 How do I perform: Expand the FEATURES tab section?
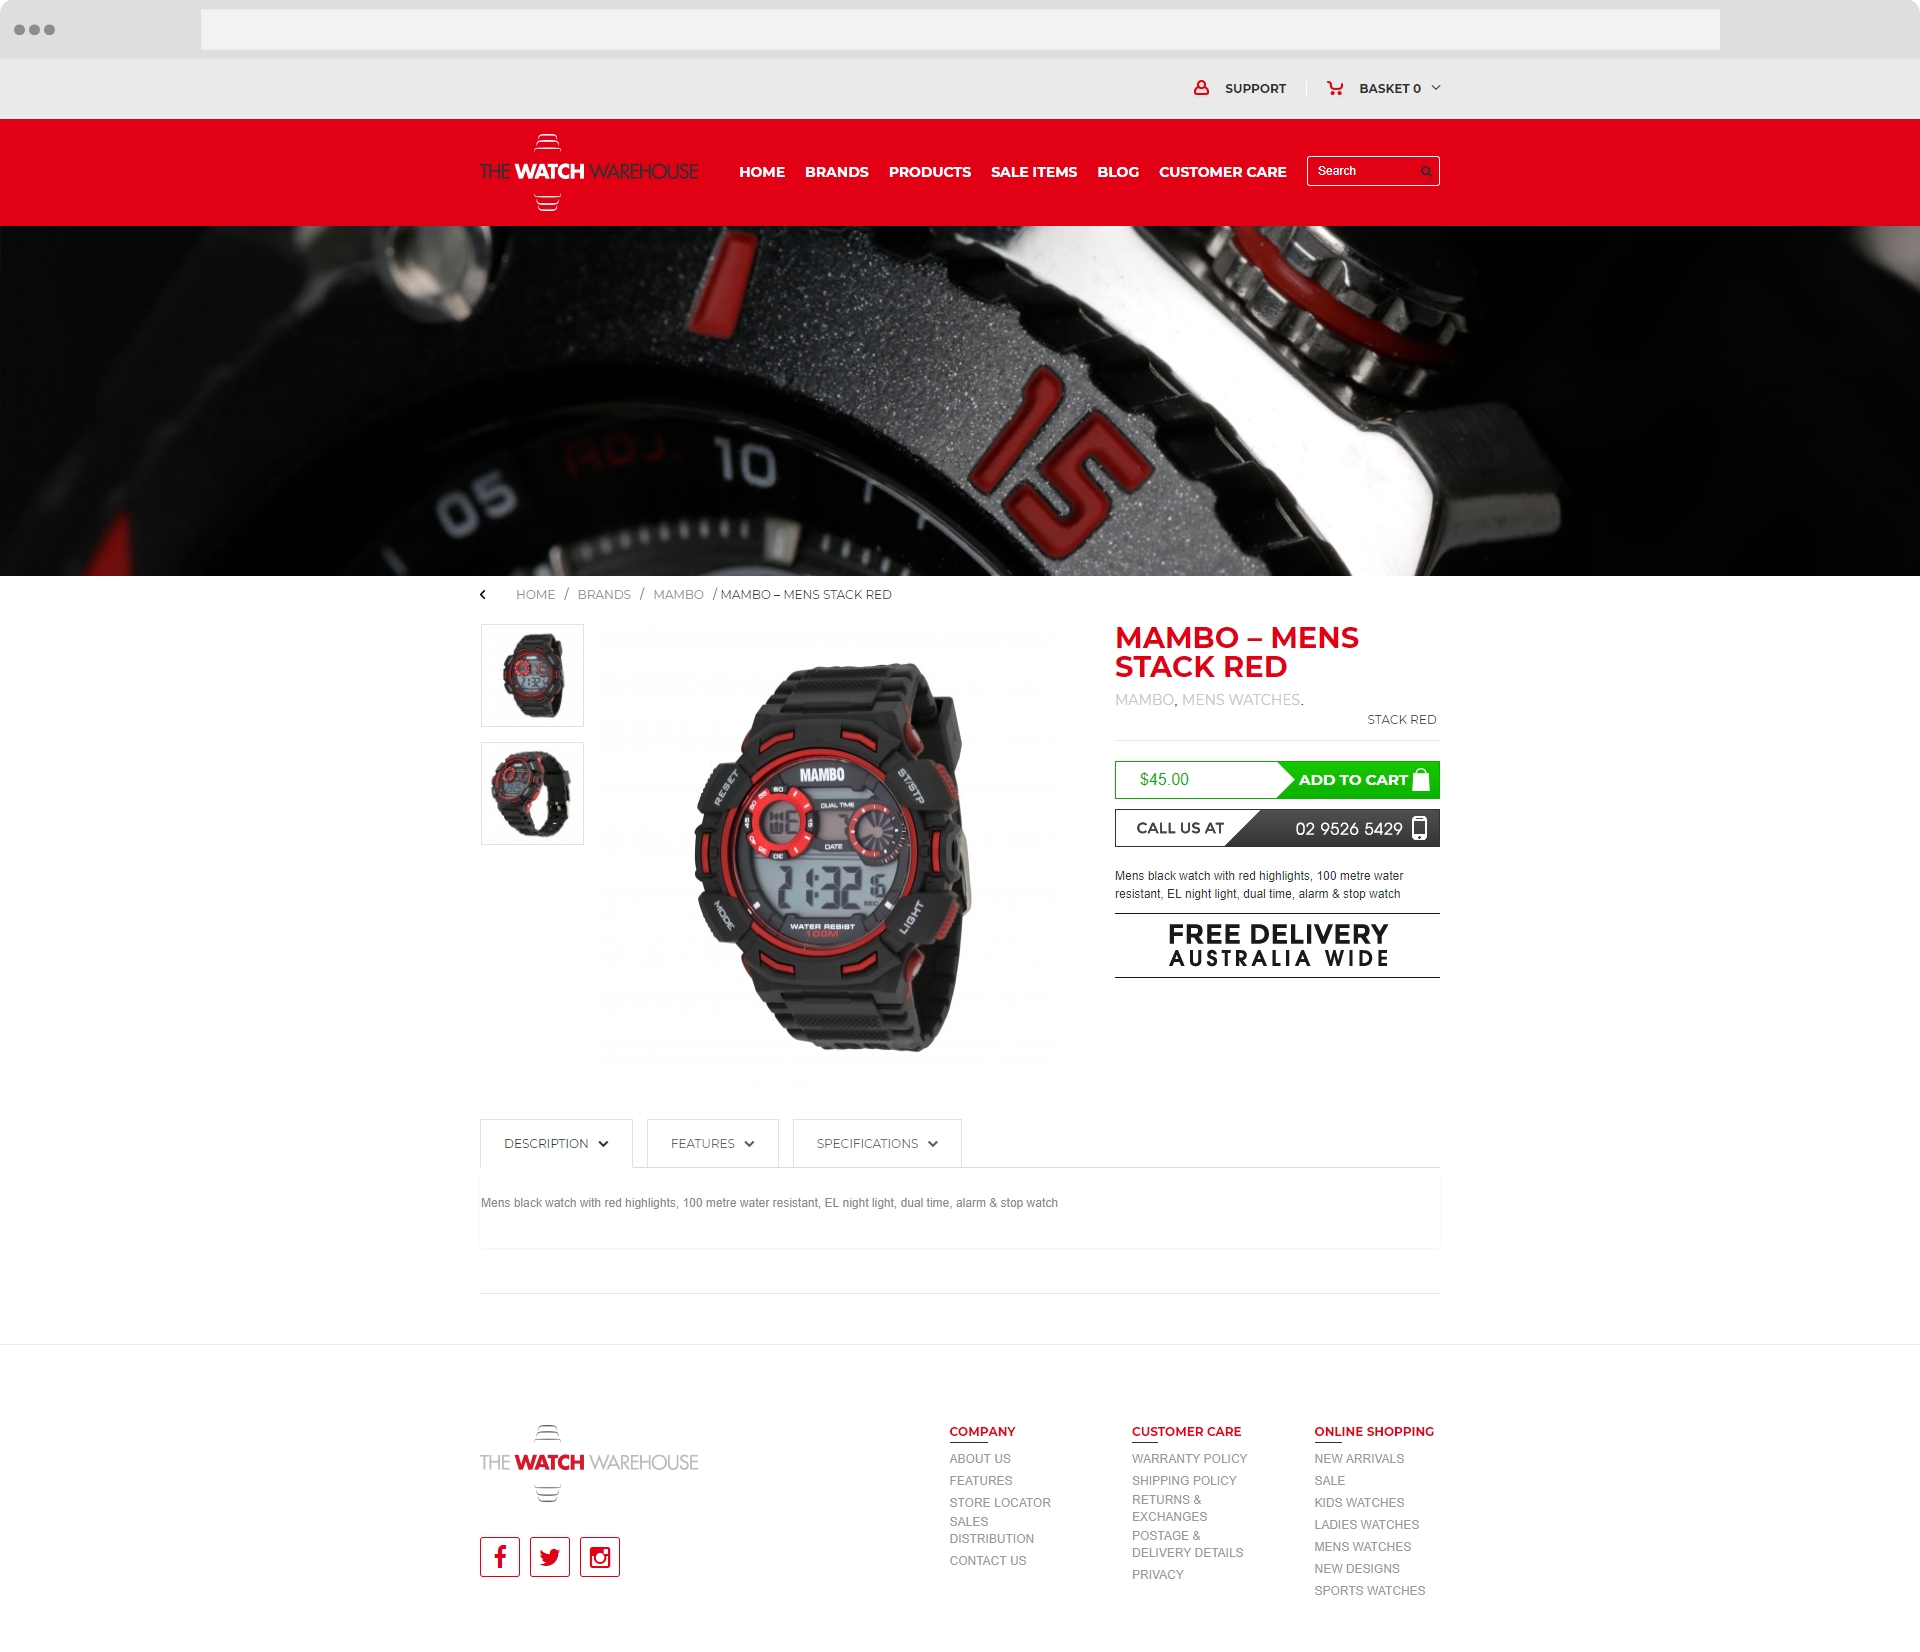712,1143
